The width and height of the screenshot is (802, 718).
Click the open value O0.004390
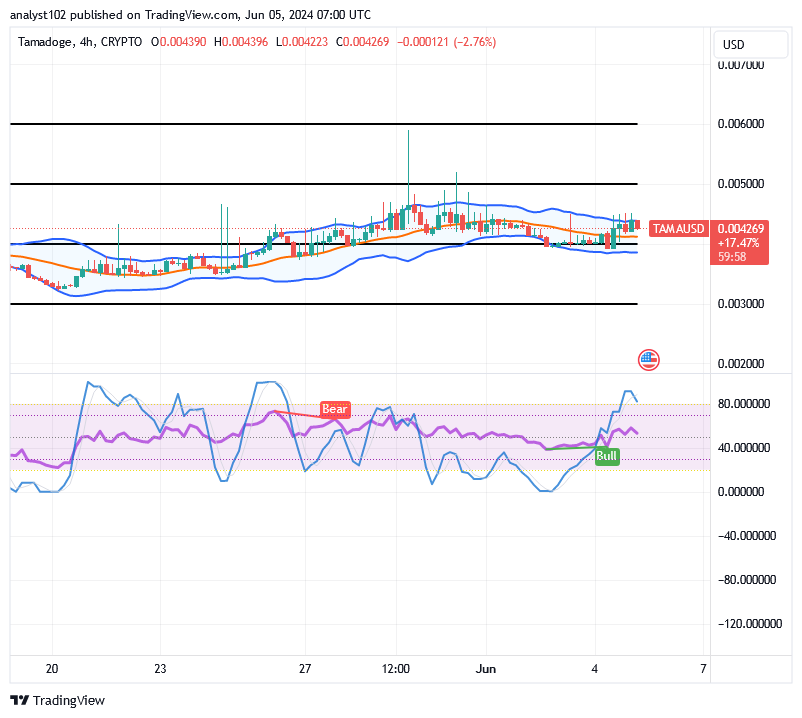pos(179,42)
